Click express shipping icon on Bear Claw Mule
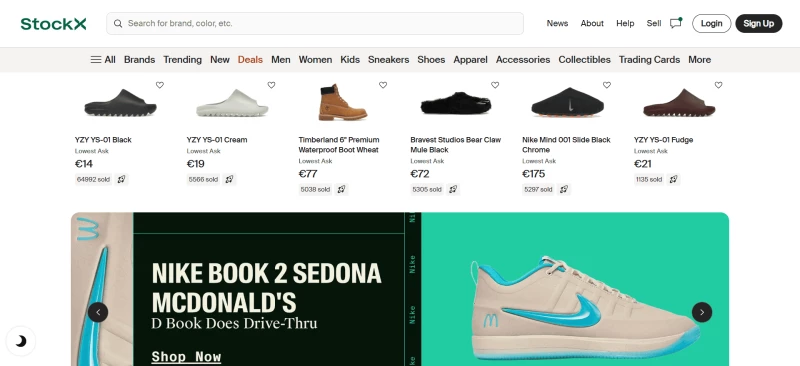 (453, 189)
